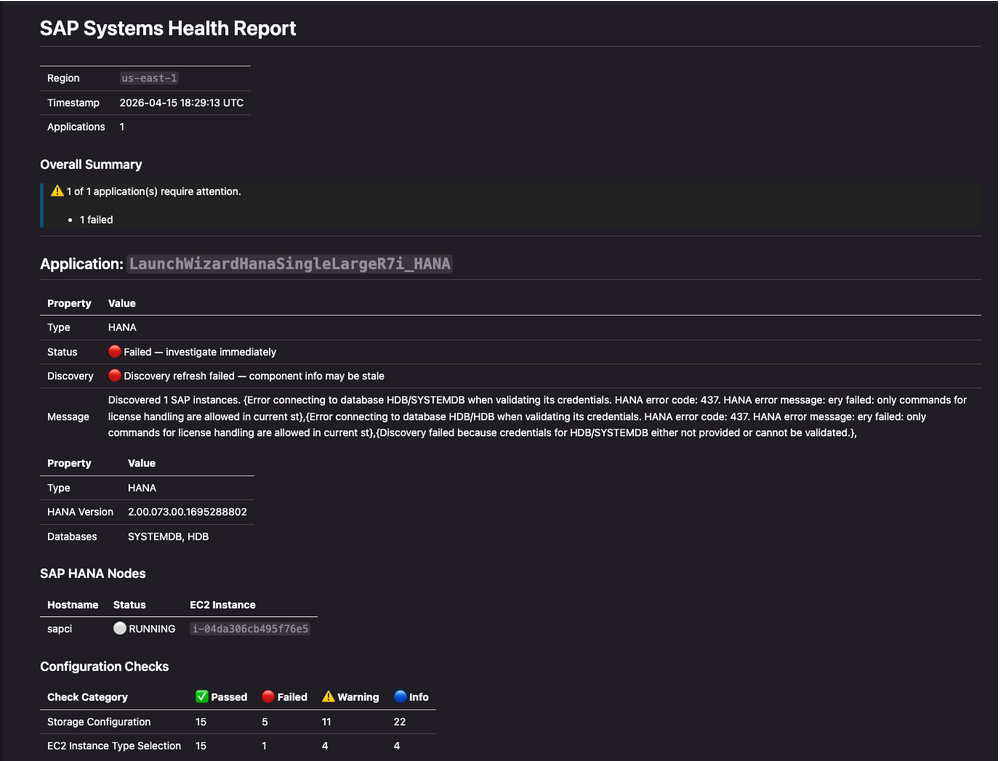Select the Databases value 'SYSTEMDB, HDB'

168,537
